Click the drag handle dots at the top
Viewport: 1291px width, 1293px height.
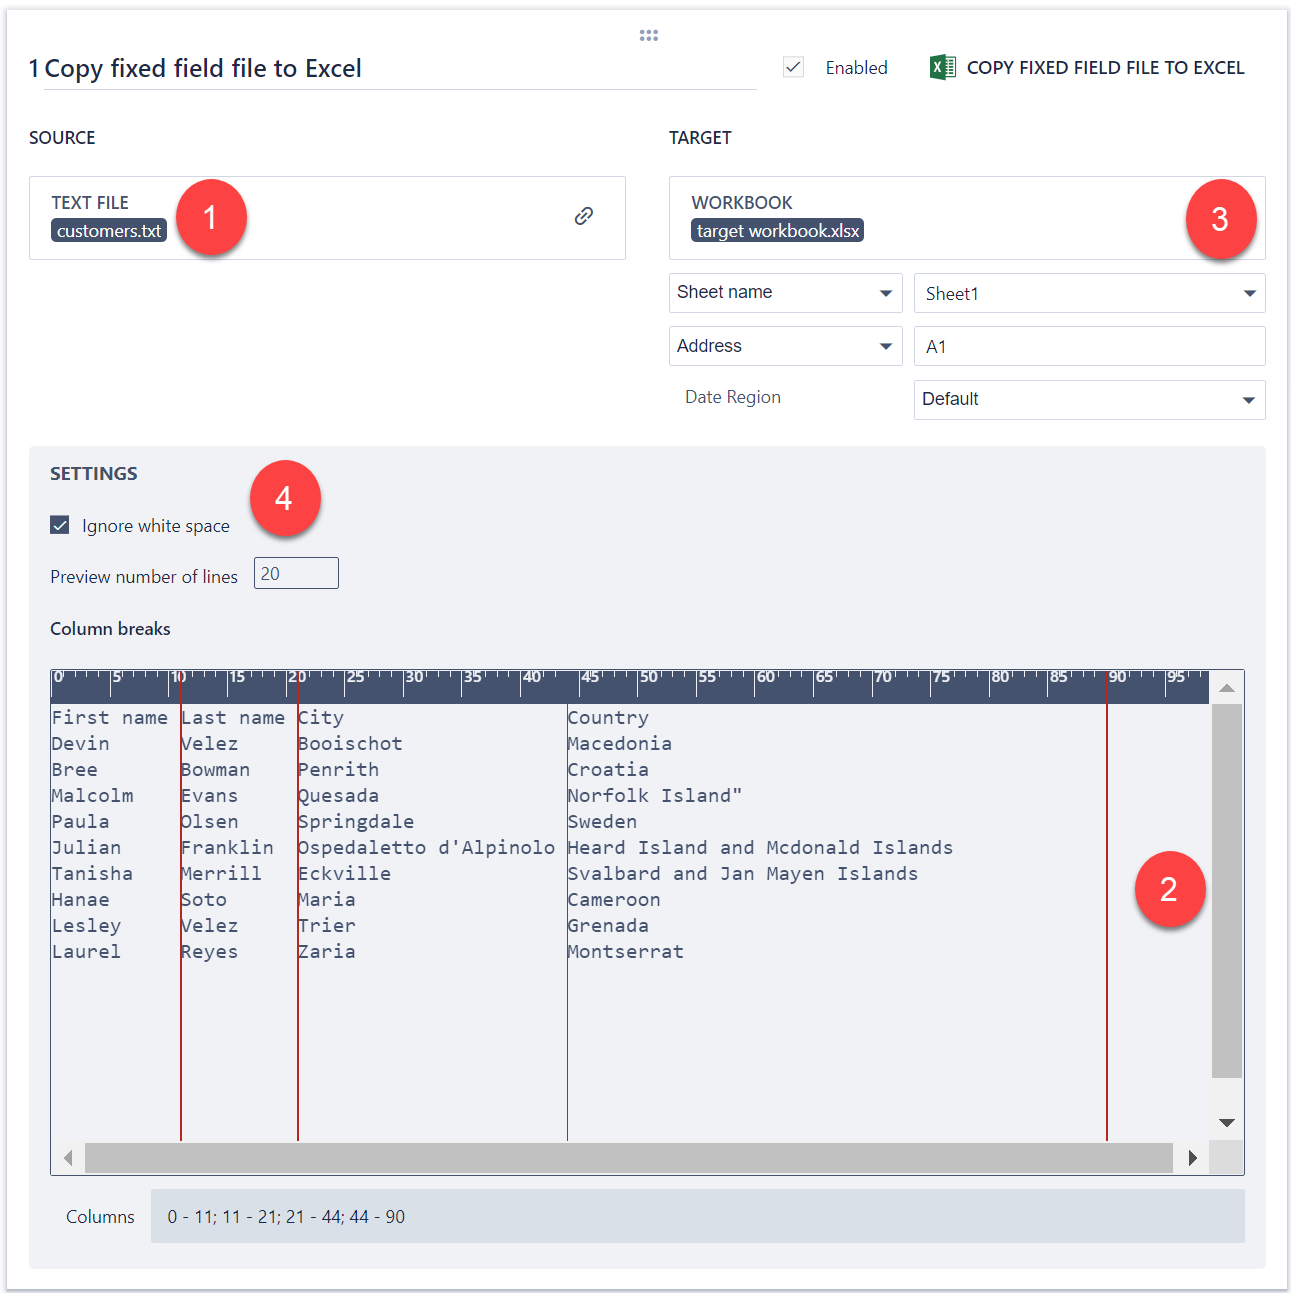[649, 35]
